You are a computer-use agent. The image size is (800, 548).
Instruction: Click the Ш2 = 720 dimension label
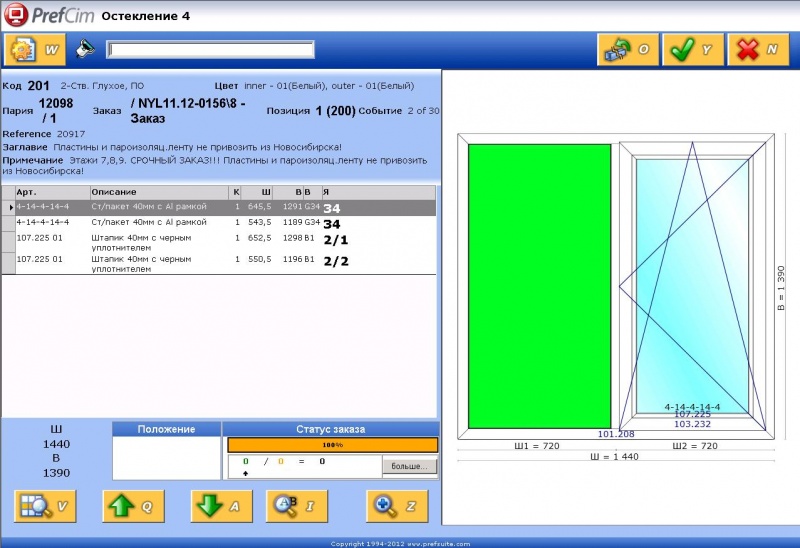pyautogui.click(x=695, y=446)
